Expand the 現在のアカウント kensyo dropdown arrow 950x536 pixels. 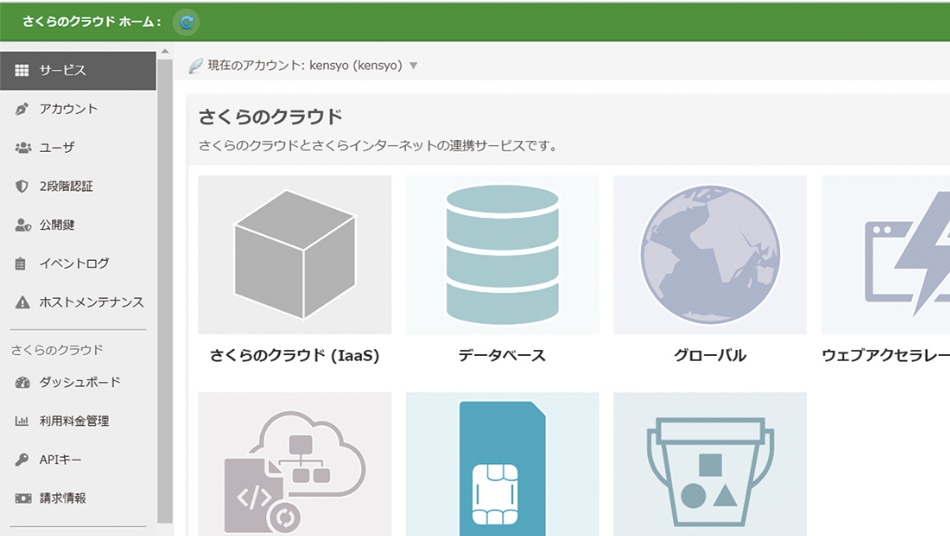[413, 65]
